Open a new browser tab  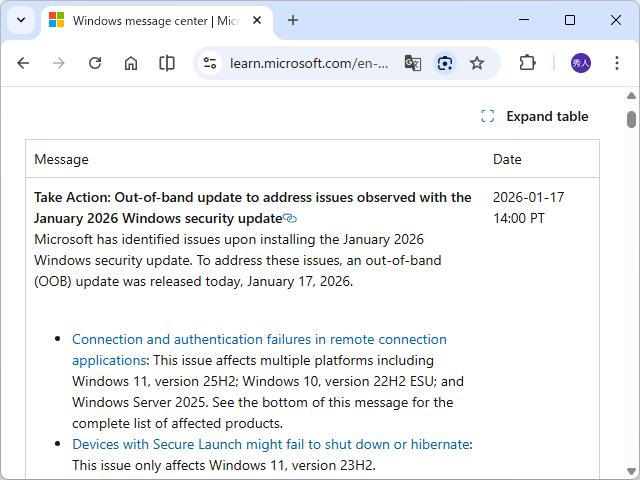[293, 20]
